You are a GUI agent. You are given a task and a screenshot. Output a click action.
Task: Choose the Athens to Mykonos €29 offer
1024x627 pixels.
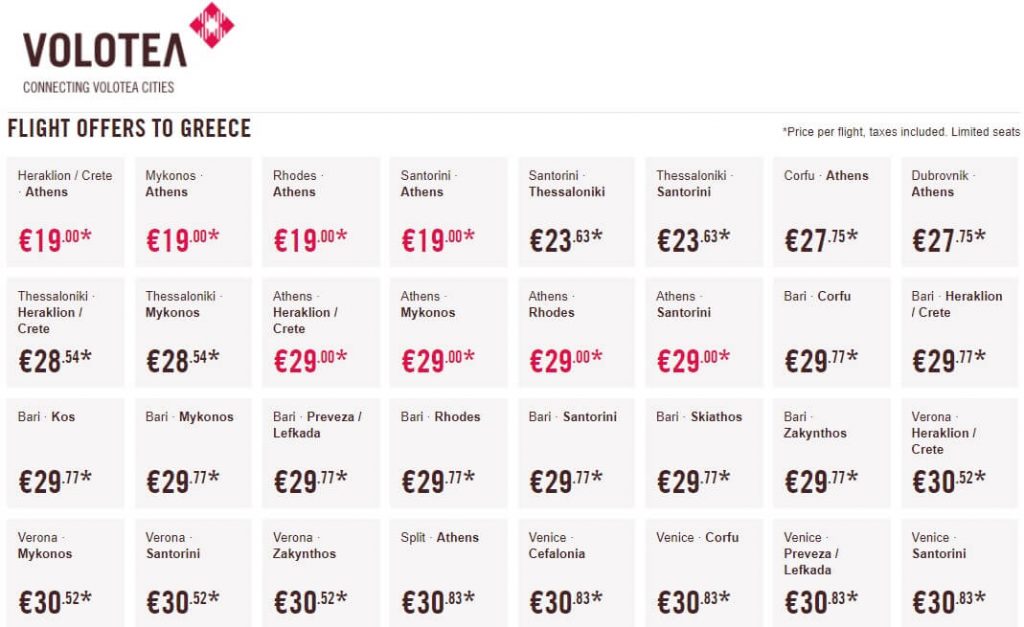pyautogui.click(x=449, y=332)
